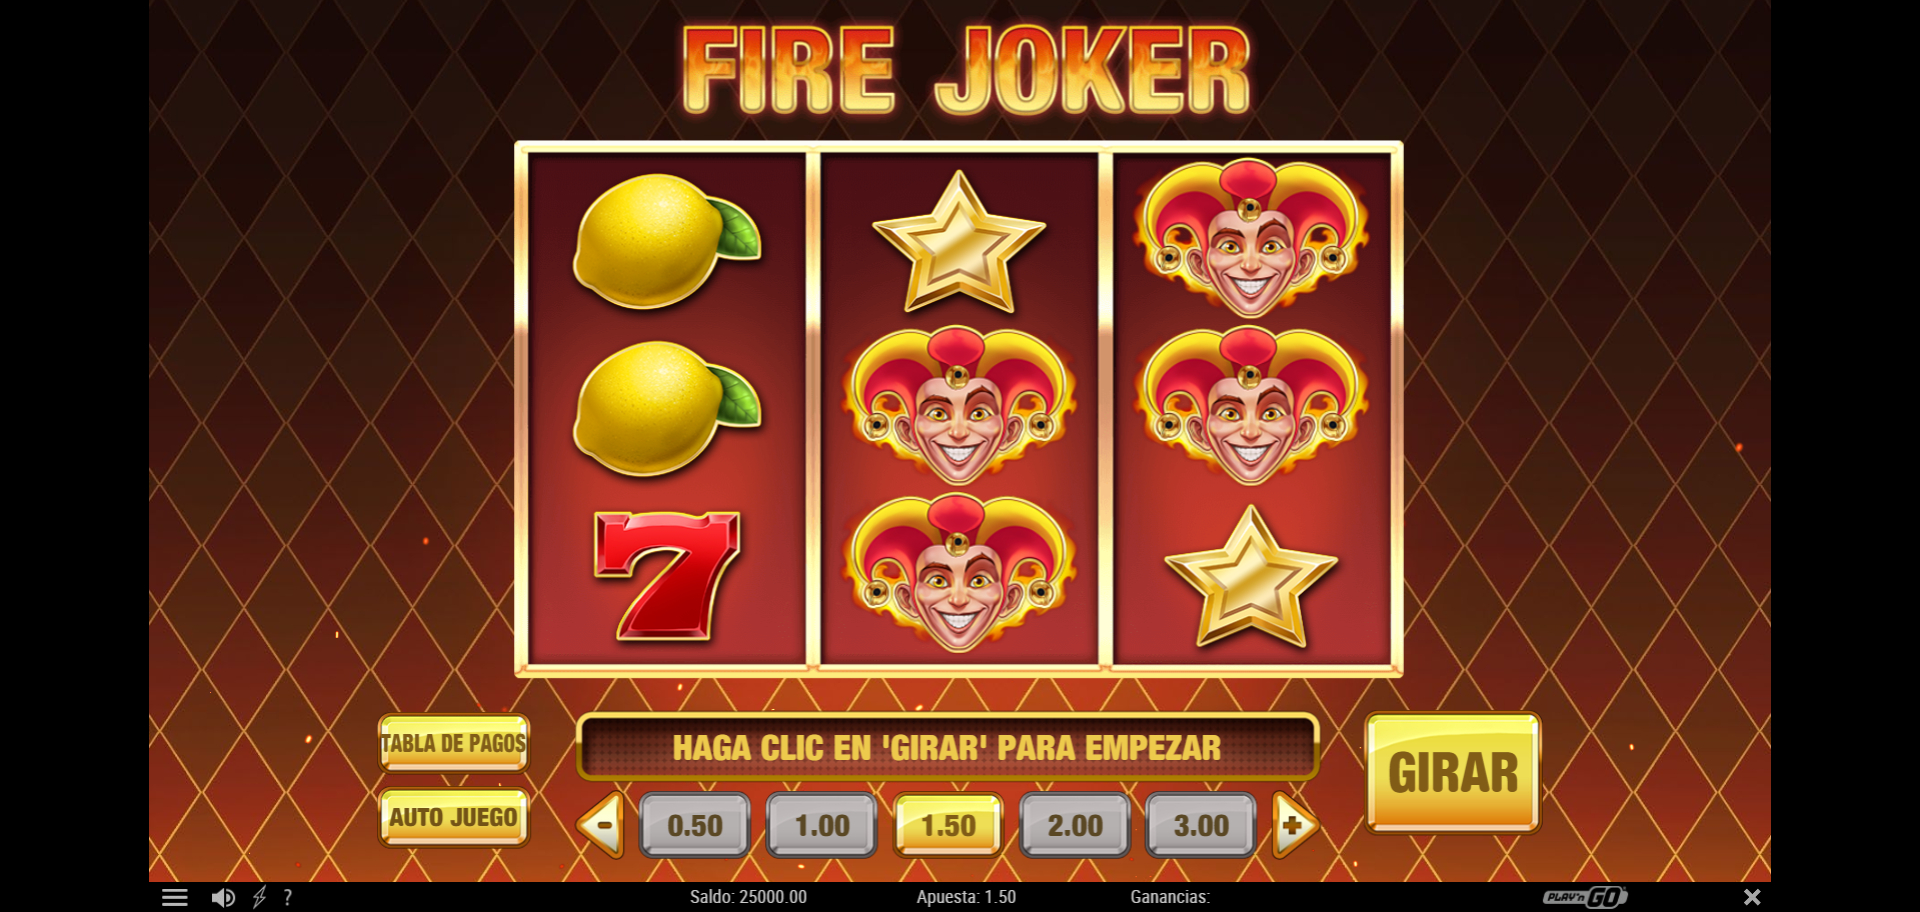Select the 0.50 bet option
Image resolution: width=1920 pixels, height=912 pixels.
point(695,825)
